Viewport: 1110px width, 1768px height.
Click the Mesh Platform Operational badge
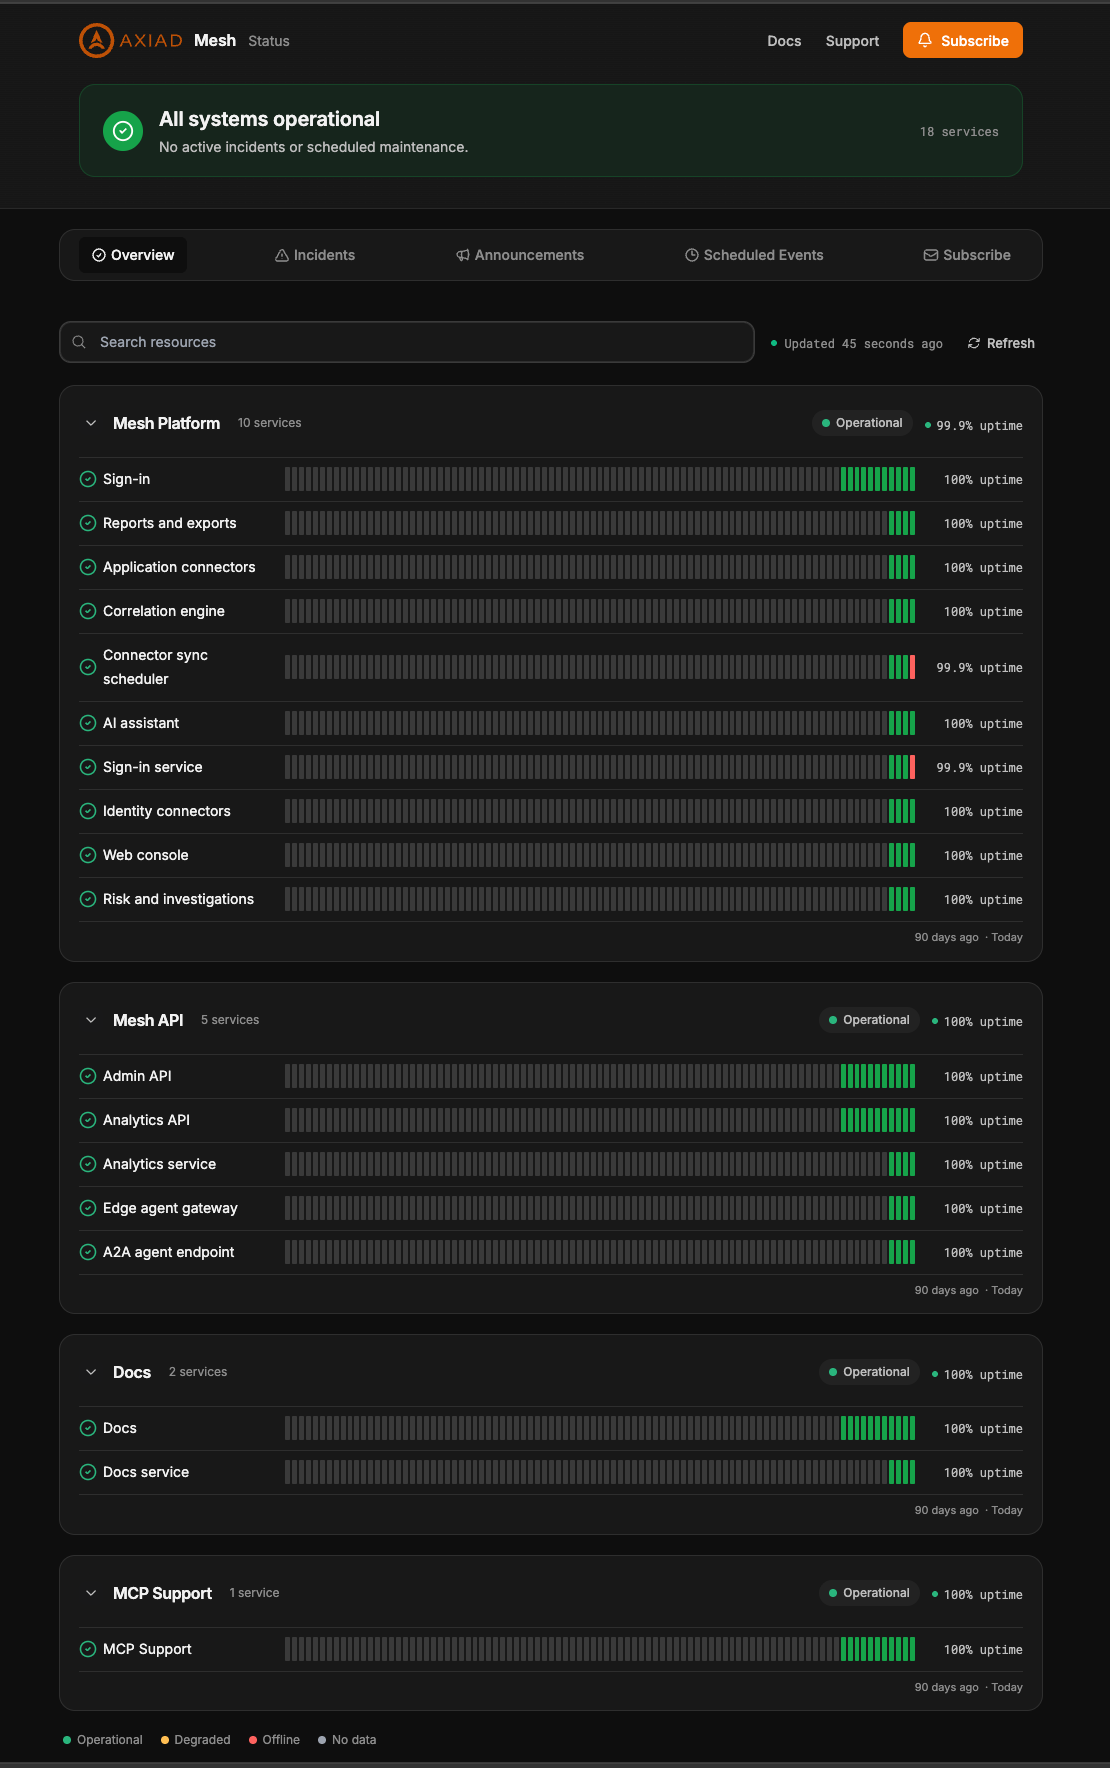pyautogui.click(x=862, y=423)
